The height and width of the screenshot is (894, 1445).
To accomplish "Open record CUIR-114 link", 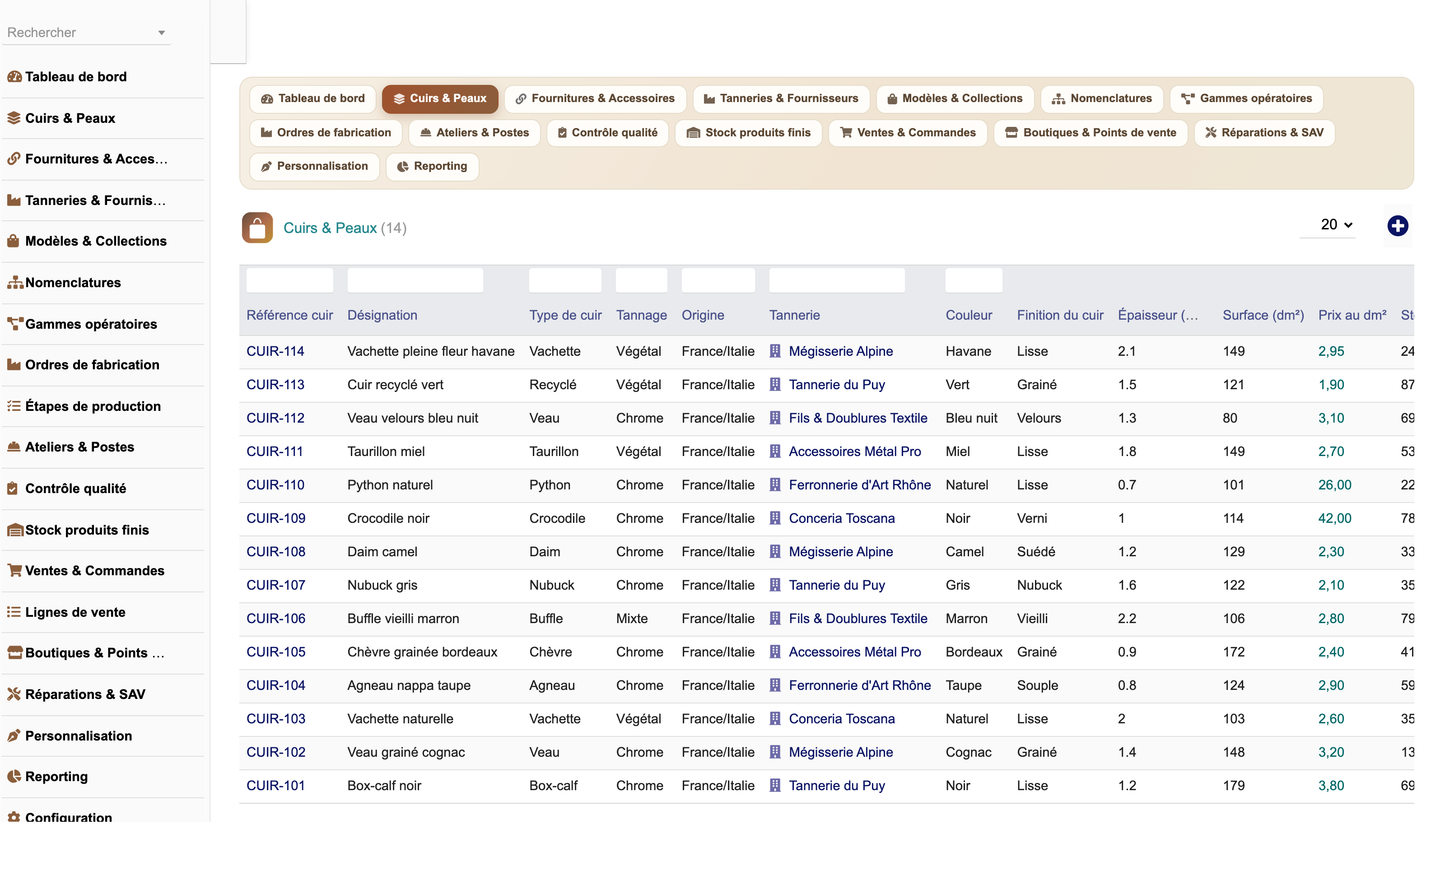I will coord(276,351).
